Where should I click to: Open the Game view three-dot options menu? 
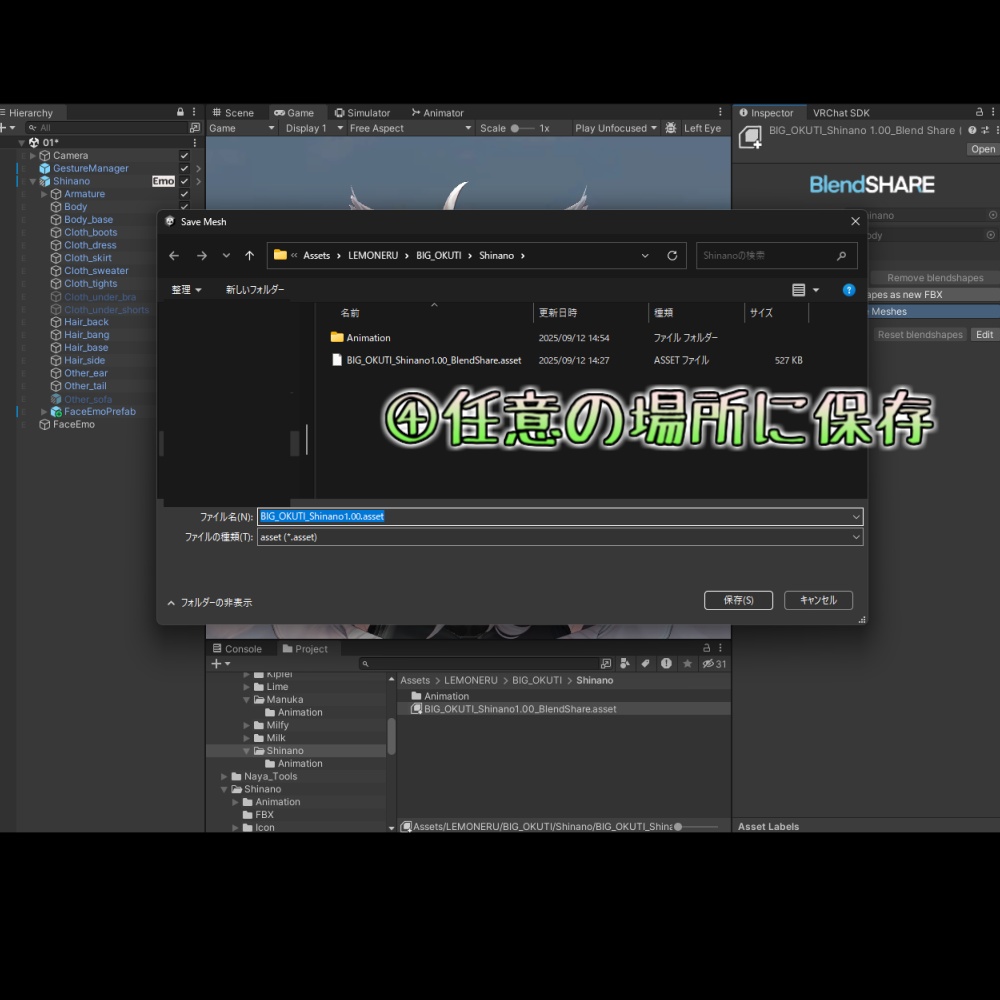[721, 112]
